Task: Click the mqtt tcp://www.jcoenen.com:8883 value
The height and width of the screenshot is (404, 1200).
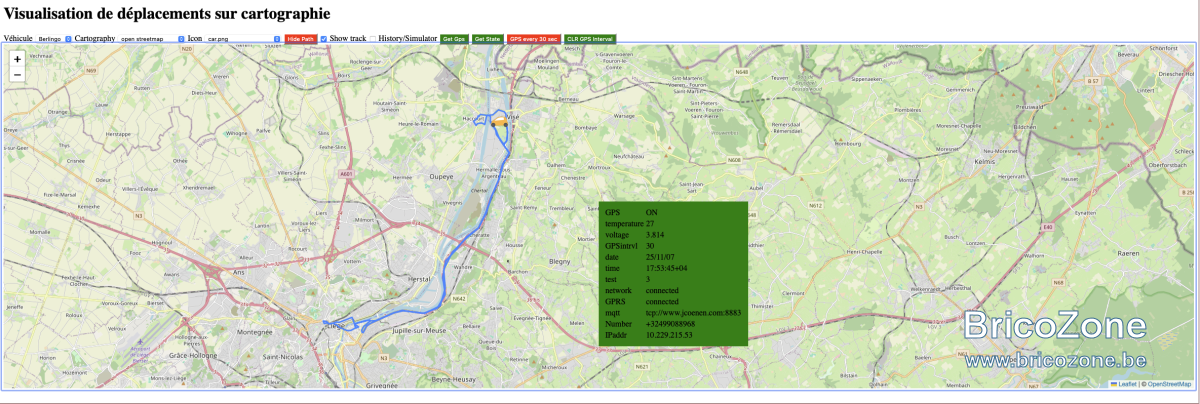Action: (x=693, y=313)
